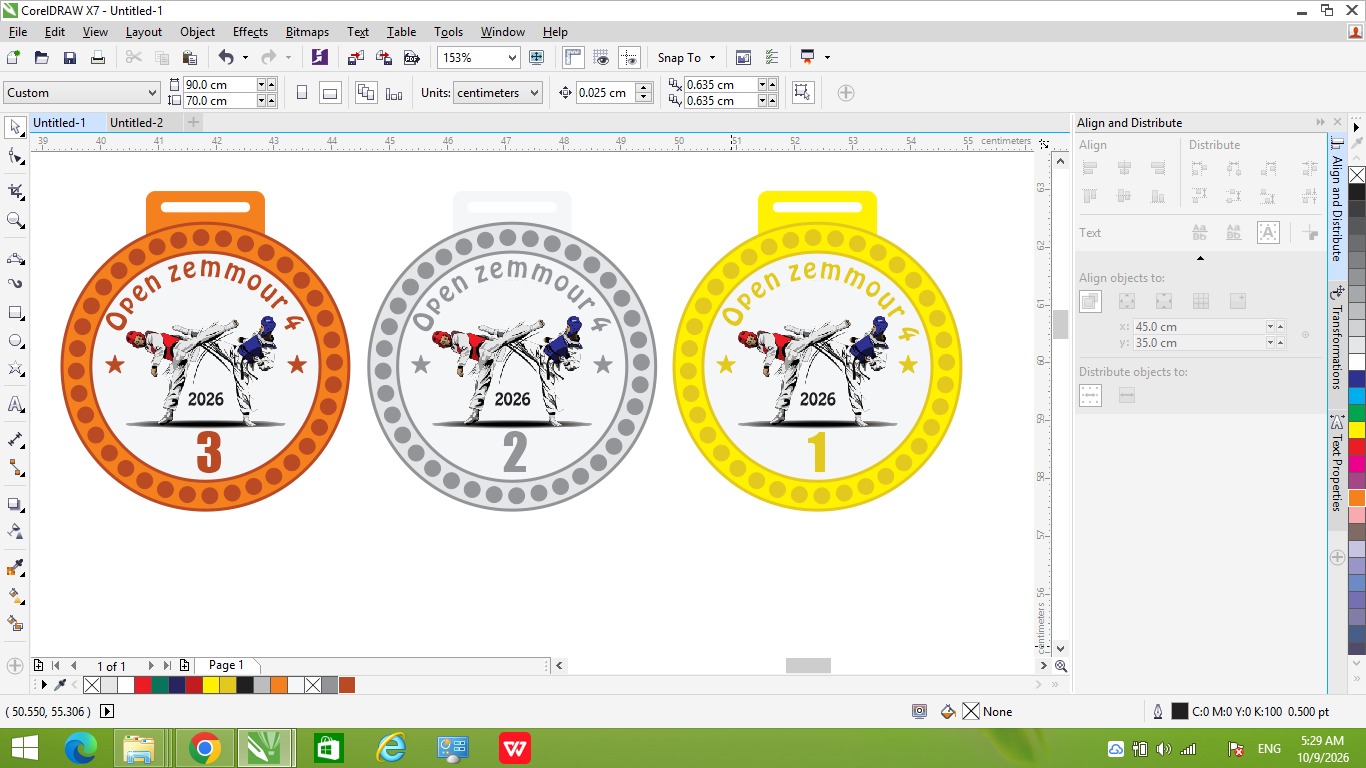This screenshot has height=768, width=1366.
Task: Click the orange swatch in the document palette
Action: (278, 685)
